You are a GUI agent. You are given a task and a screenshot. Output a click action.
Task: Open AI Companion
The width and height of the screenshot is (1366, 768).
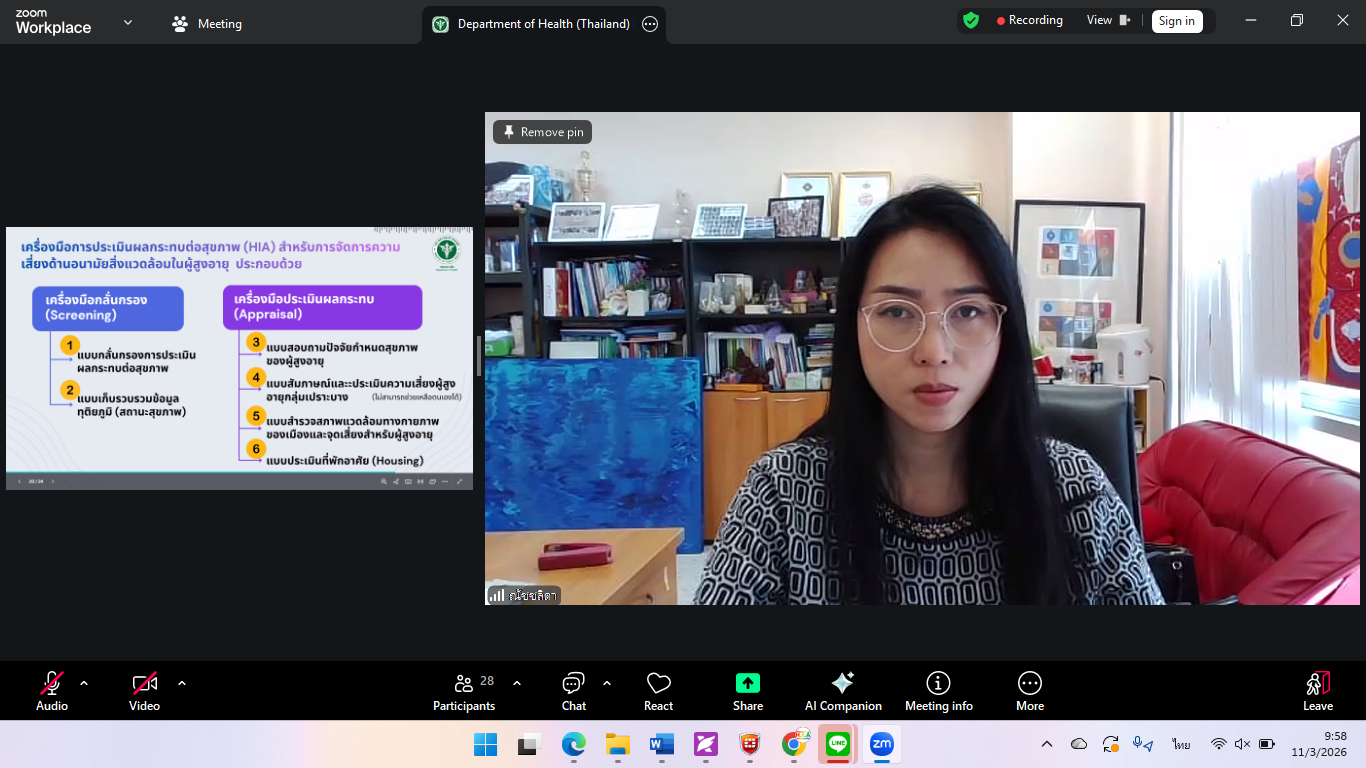click(843, 690)
